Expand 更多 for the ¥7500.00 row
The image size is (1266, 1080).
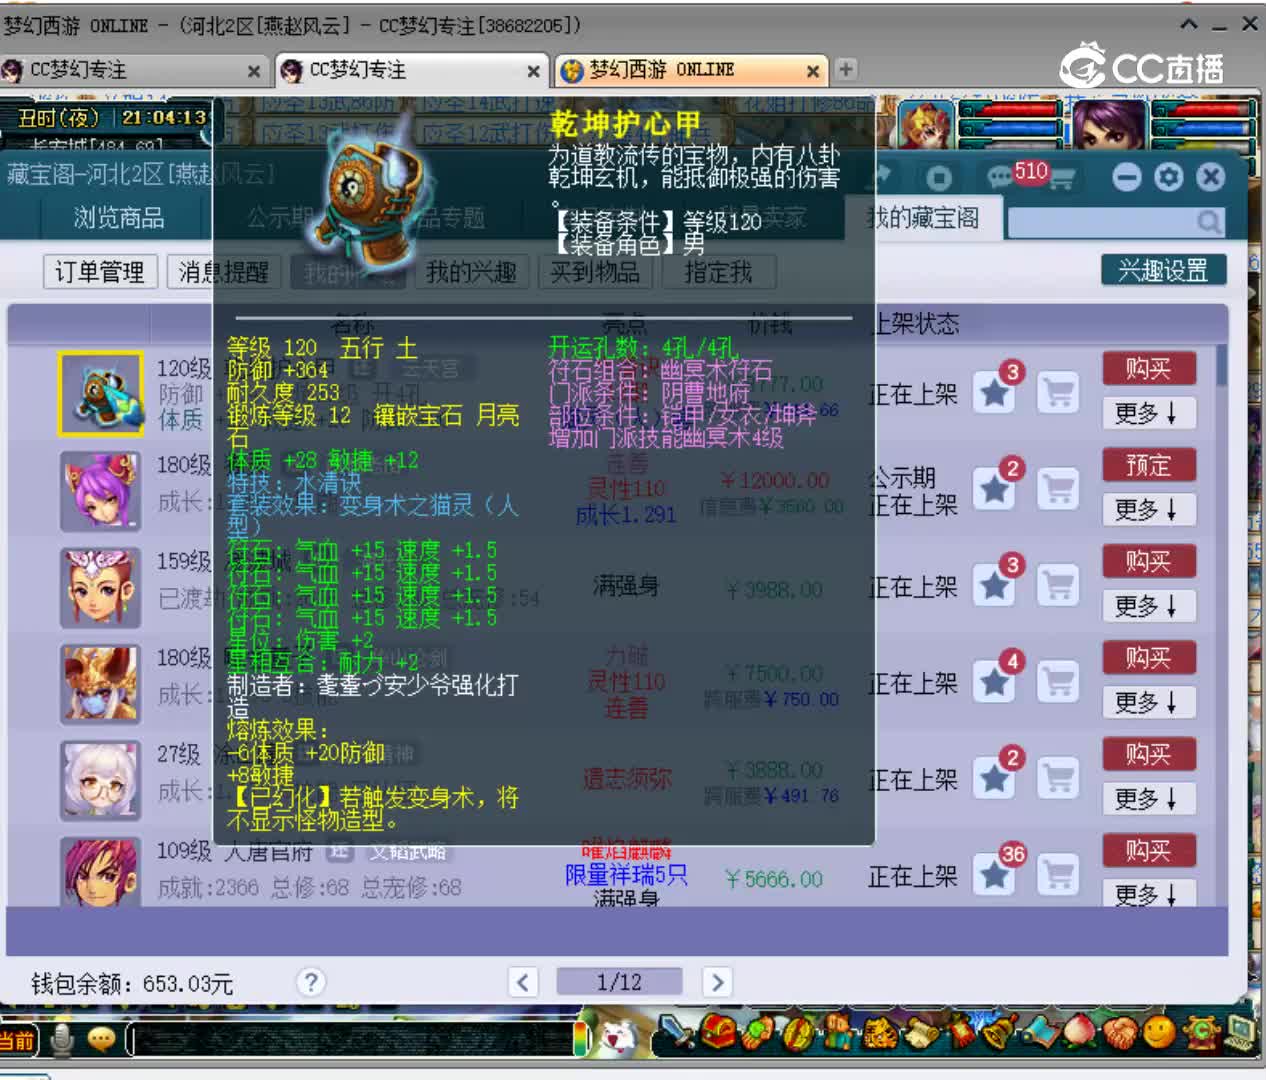pos(1147,703)
